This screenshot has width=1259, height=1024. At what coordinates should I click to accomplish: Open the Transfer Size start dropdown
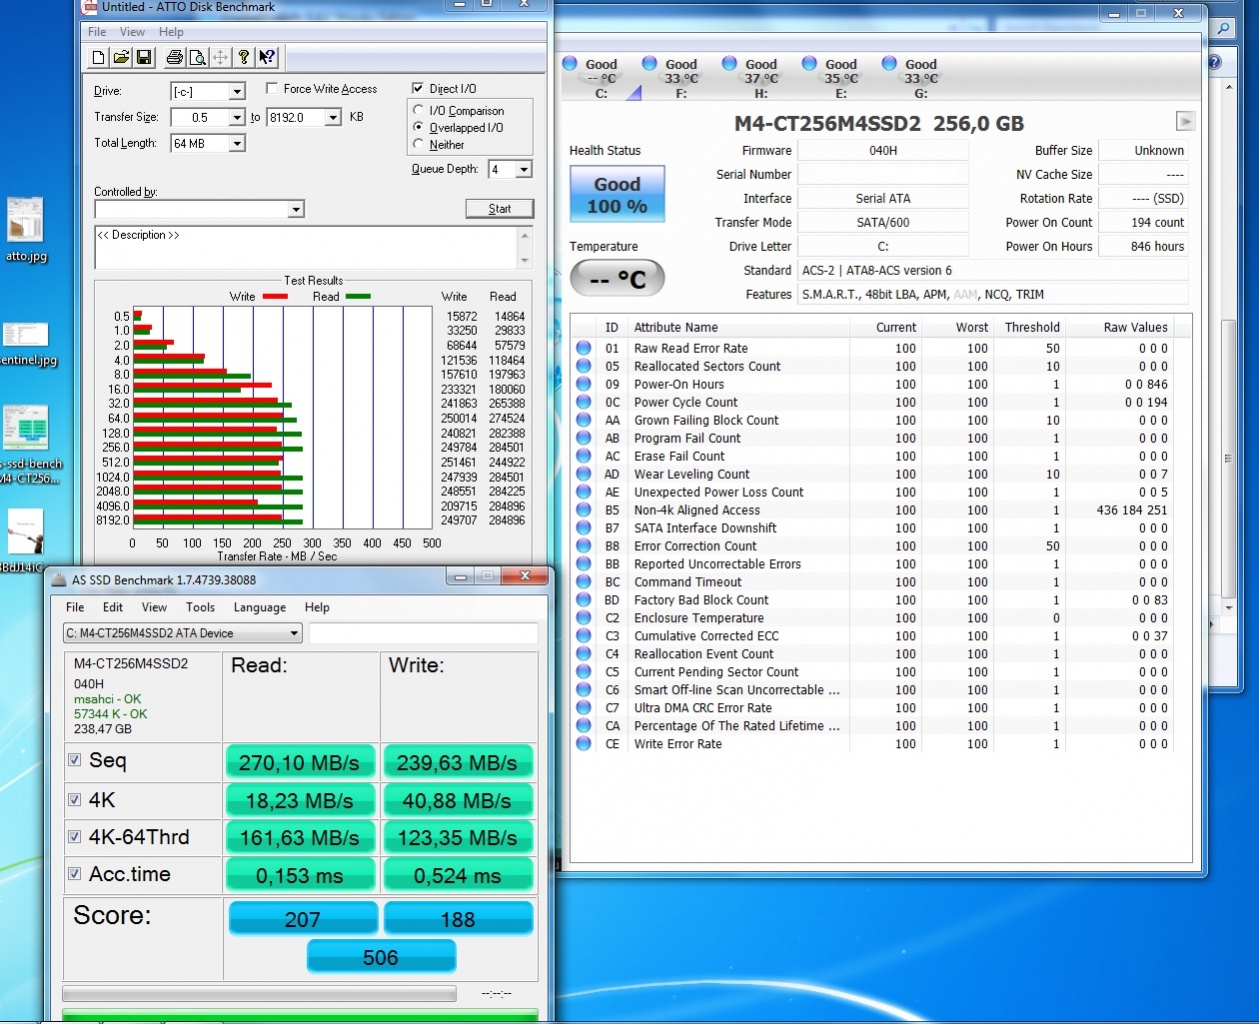[x=237, y=118]
